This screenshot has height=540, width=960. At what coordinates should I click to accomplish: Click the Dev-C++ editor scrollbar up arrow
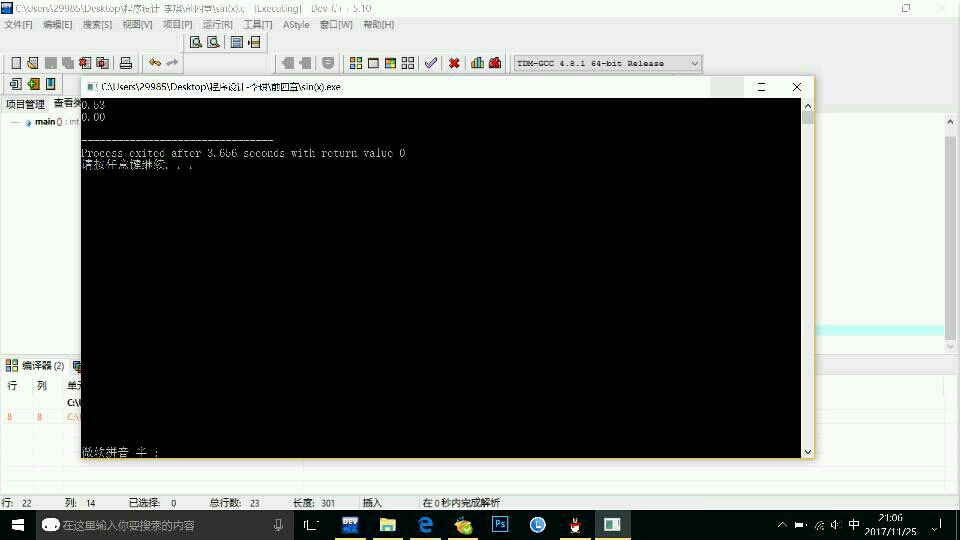(x=950, y=121)
